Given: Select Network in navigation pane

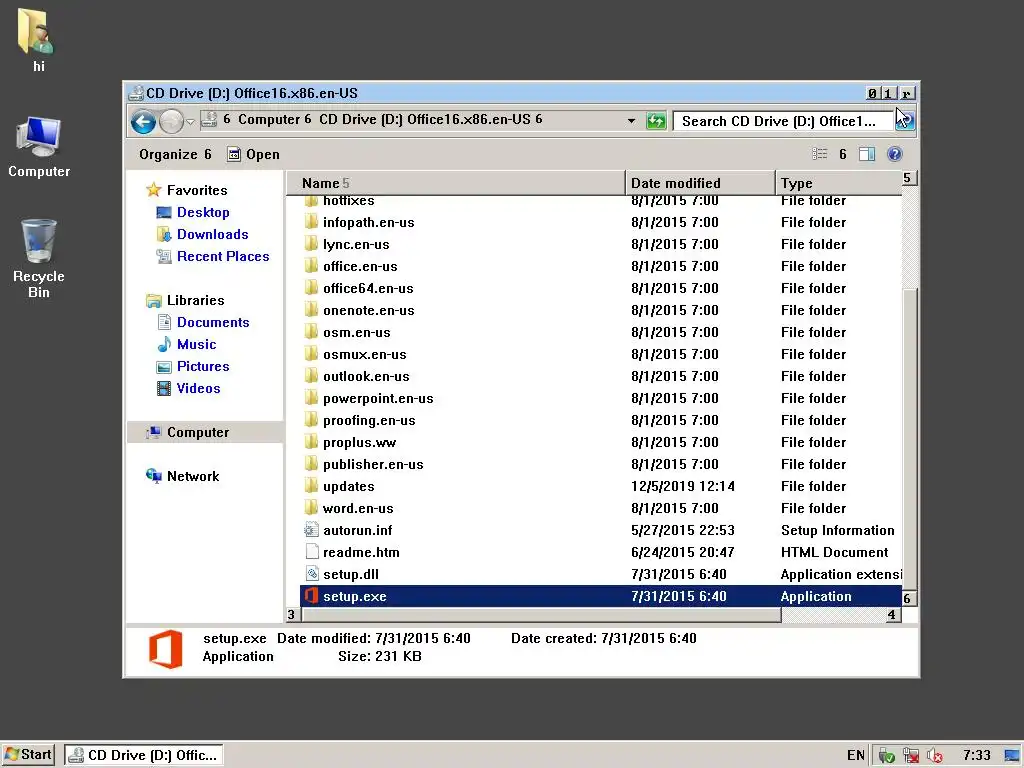Looking at the screenshot, I should click(x=183, y=476).
